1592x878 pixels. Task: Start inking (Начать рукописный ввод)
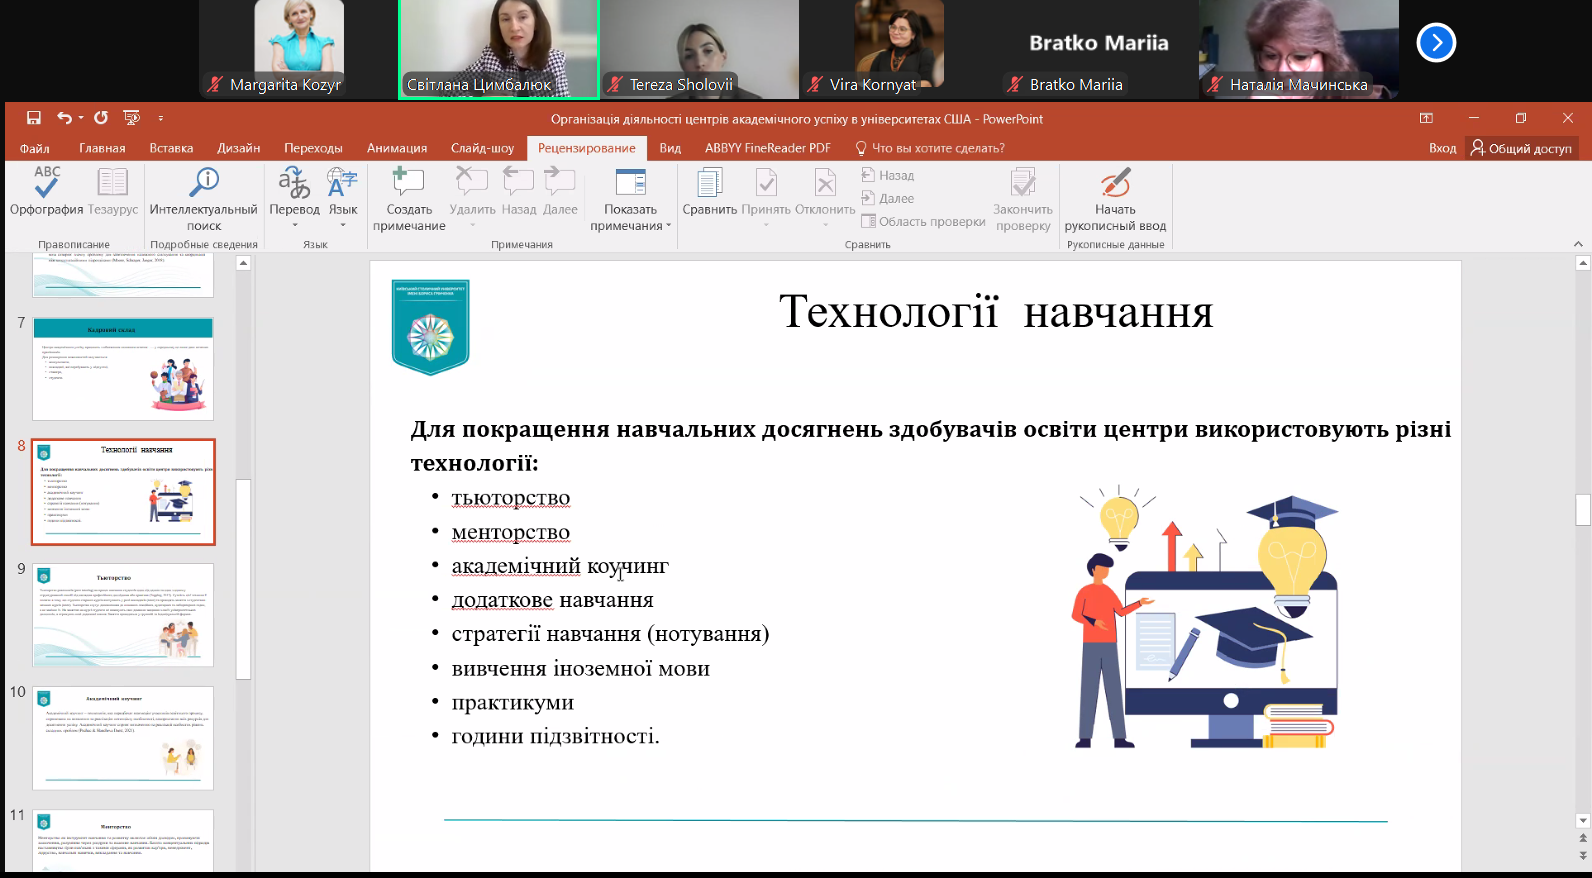click(1115, 184)
